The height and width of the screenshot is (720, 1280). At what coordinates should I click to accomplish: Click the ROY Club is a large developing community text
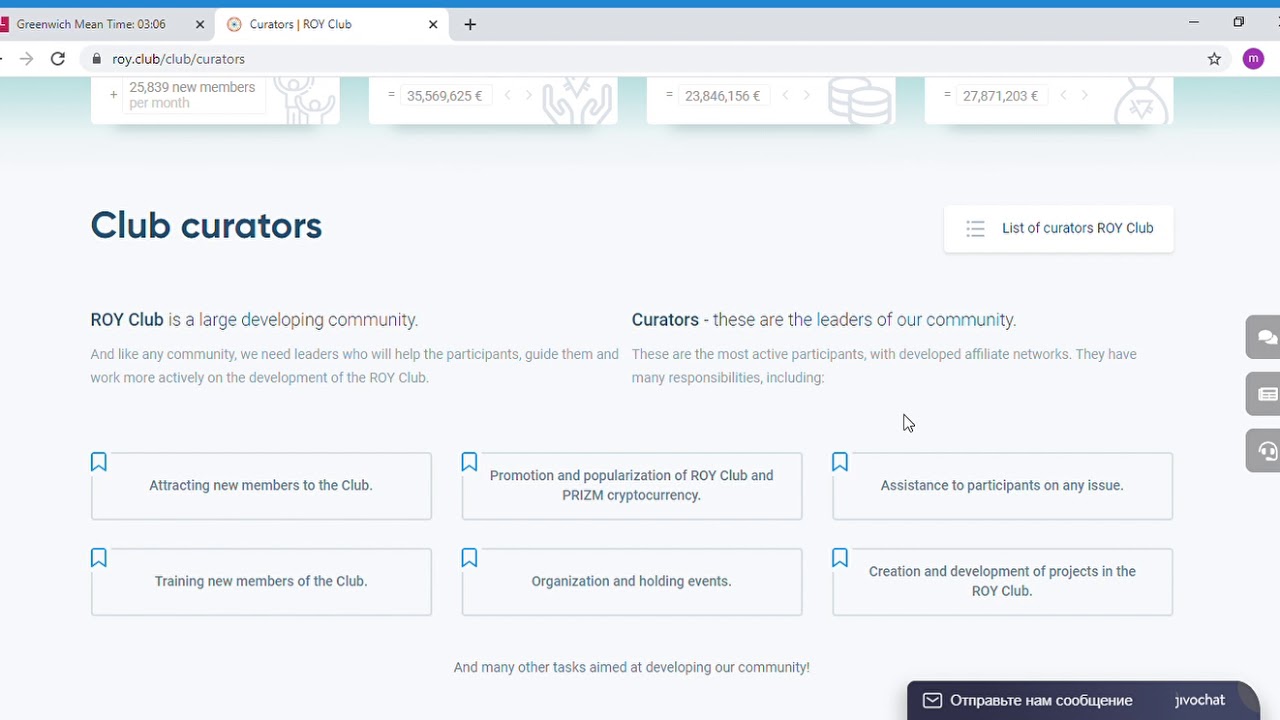click(x=254, y=320)
